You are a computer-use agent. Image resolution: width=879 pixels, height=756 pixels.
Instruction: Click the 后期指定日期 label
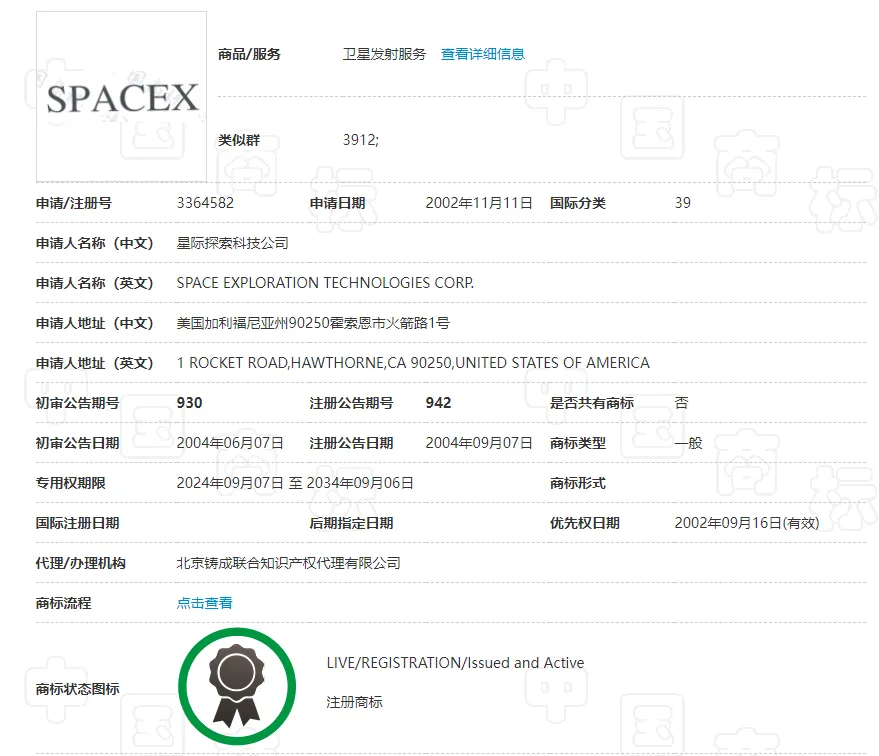[351, 523]
